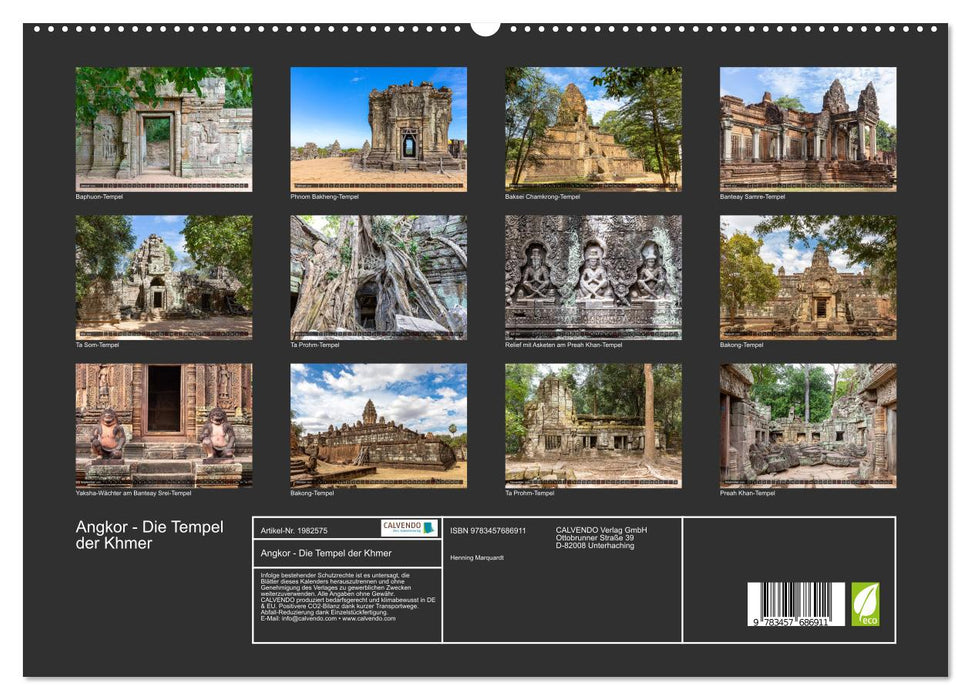Click the blue Bavaria map symbol beside CALVENDO
This screenshot has height=700, width=971.
[428, 528]
